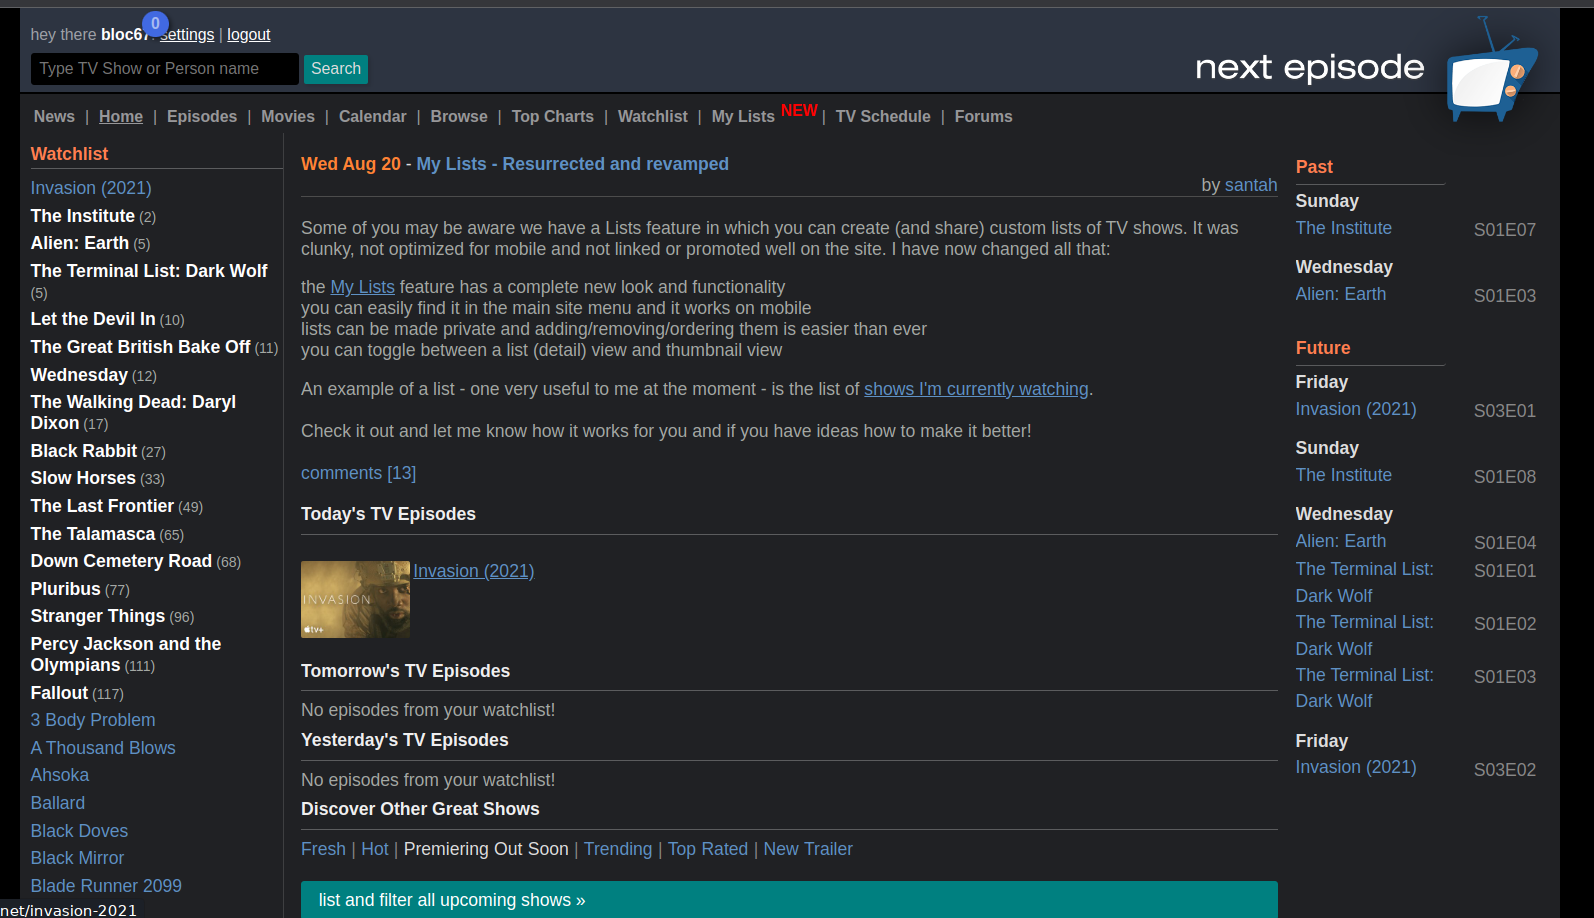
Task: Click the My Lists link in the post body
Action: pyautogui.click(x=363, y=287)
